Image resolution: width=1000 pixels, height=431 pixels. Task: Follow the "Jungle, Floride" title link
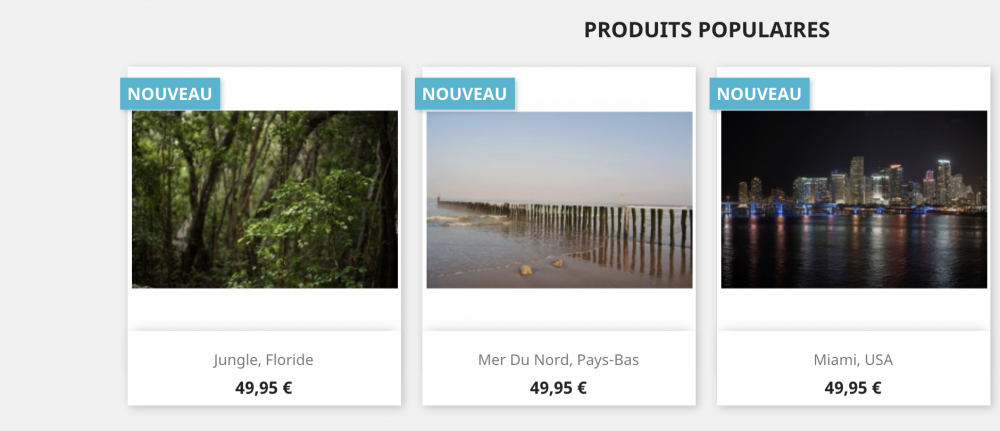point(264,360)
